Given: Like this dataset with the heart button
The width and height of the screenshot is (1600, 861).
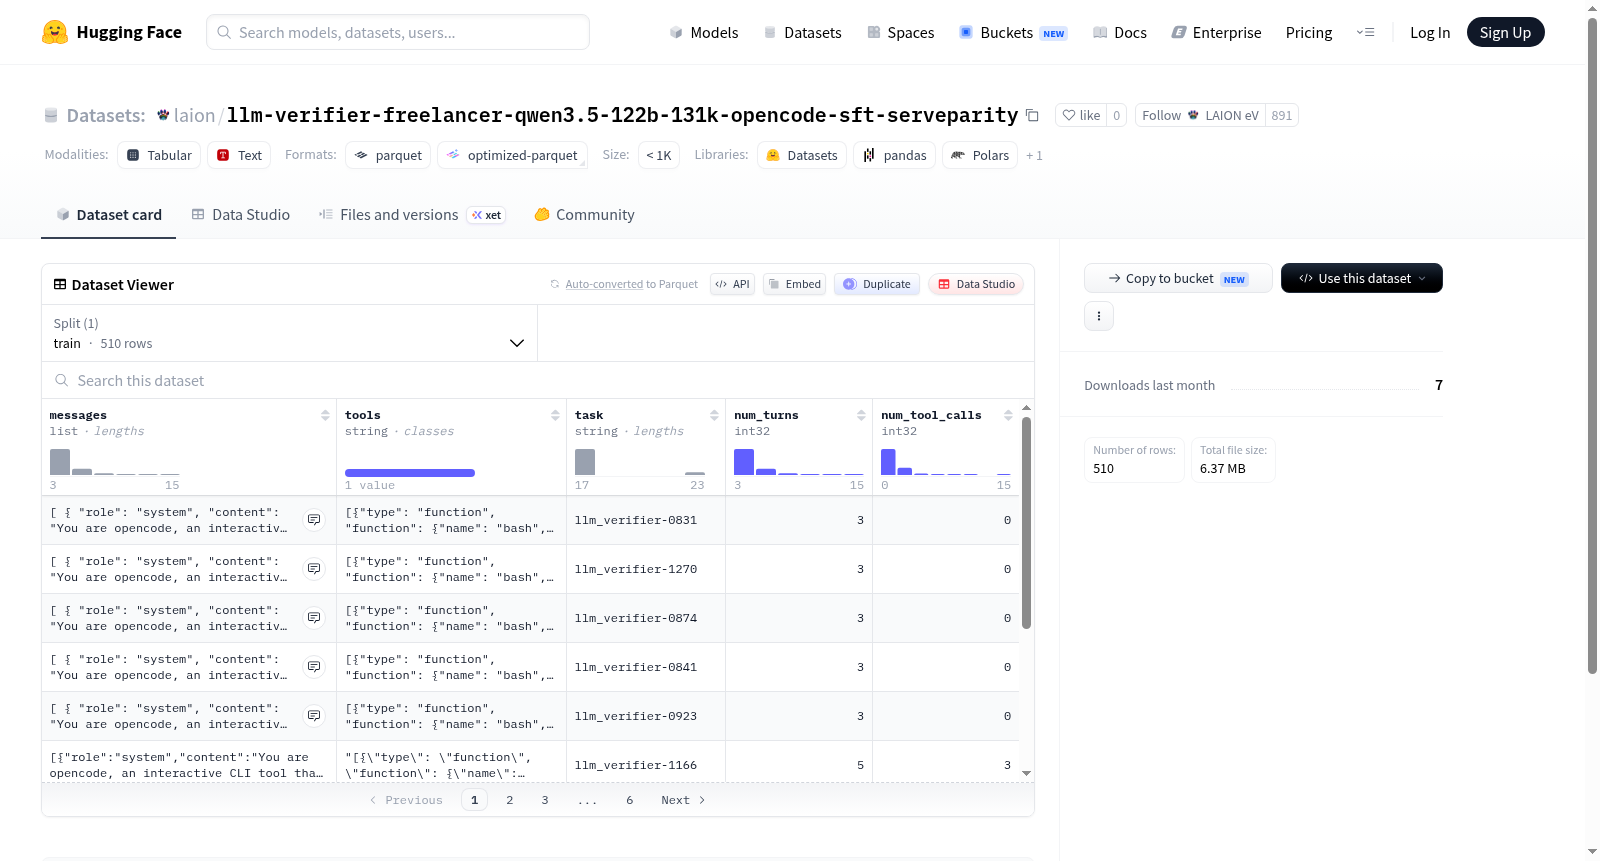Looking at the screenshot, I should 1080,115.
